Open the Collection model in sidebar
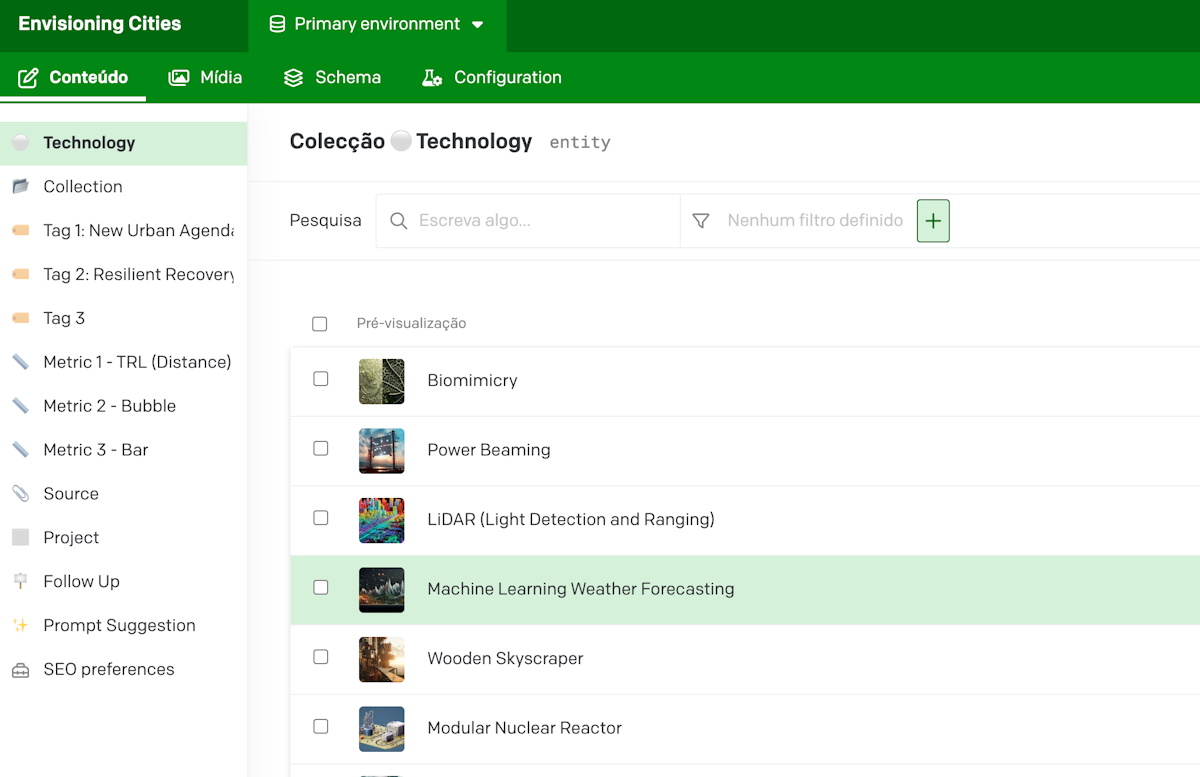The width and height of the screenshot is (1200, 777). 123,187
